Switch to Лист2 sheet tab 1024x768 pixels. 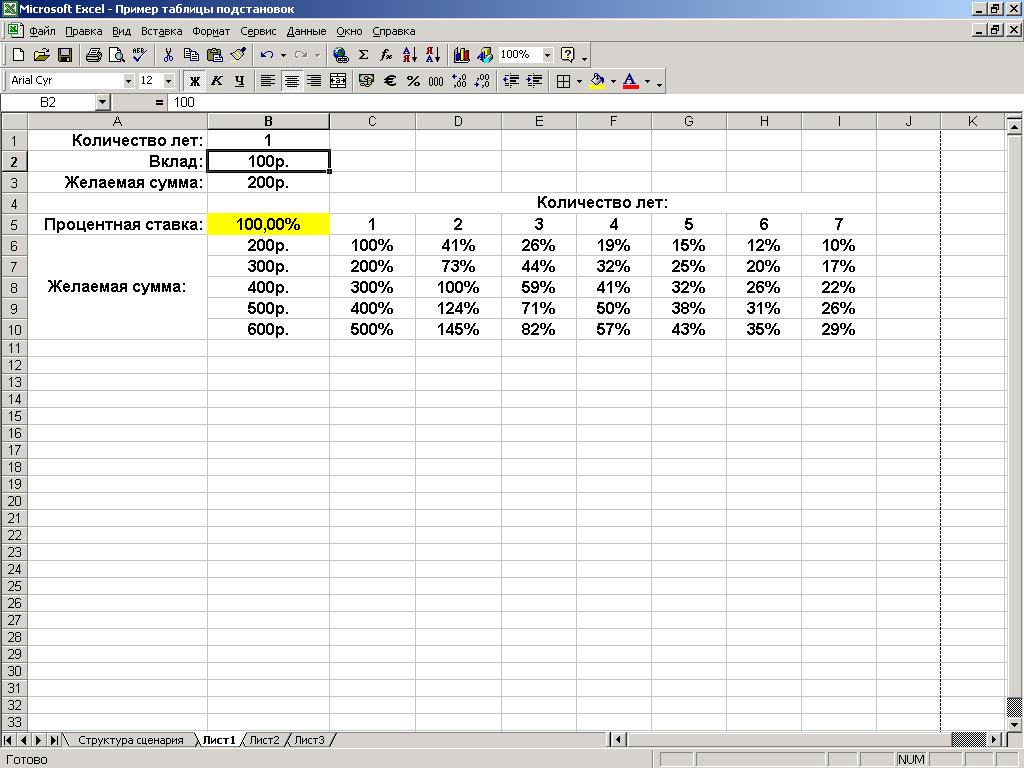264,740
